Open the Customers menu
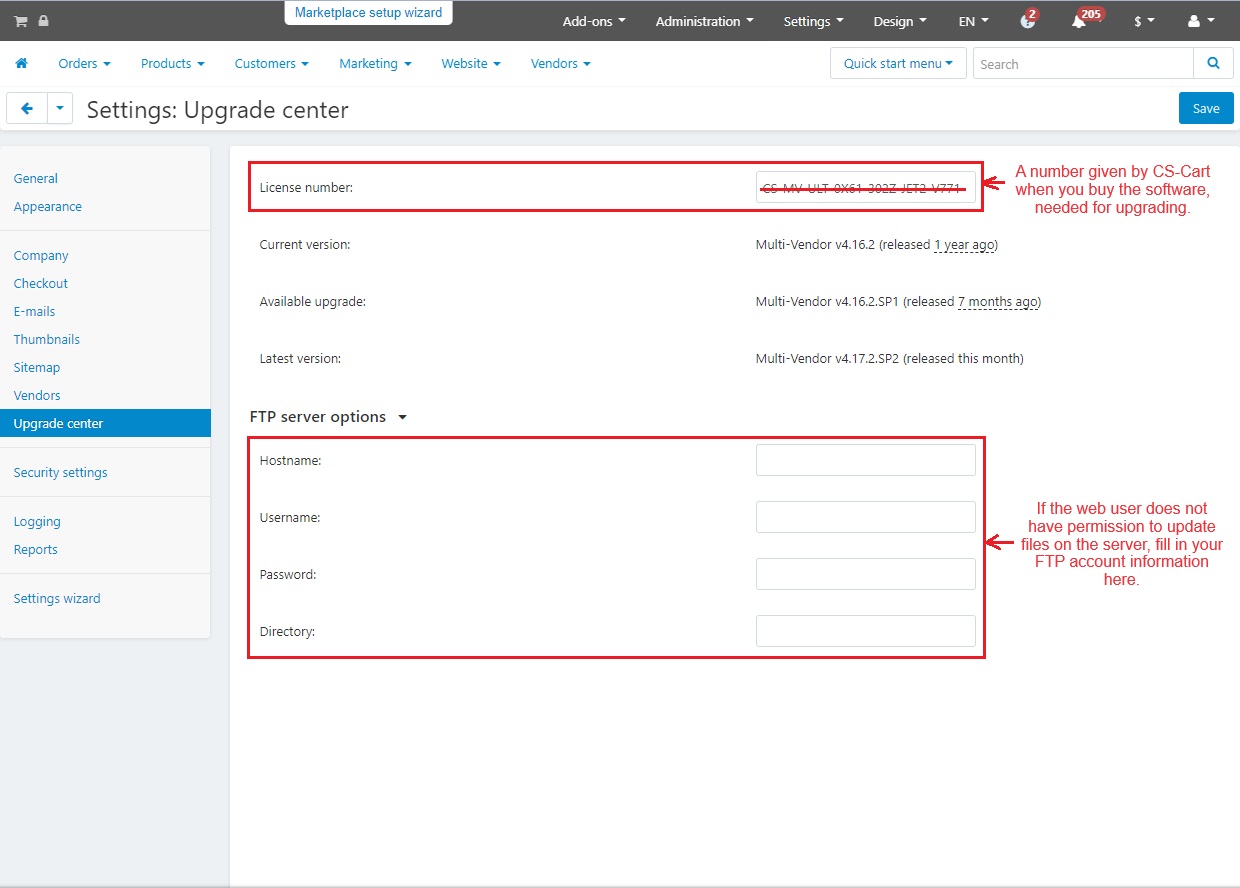 pyautogui.click(x=271, y=63)
